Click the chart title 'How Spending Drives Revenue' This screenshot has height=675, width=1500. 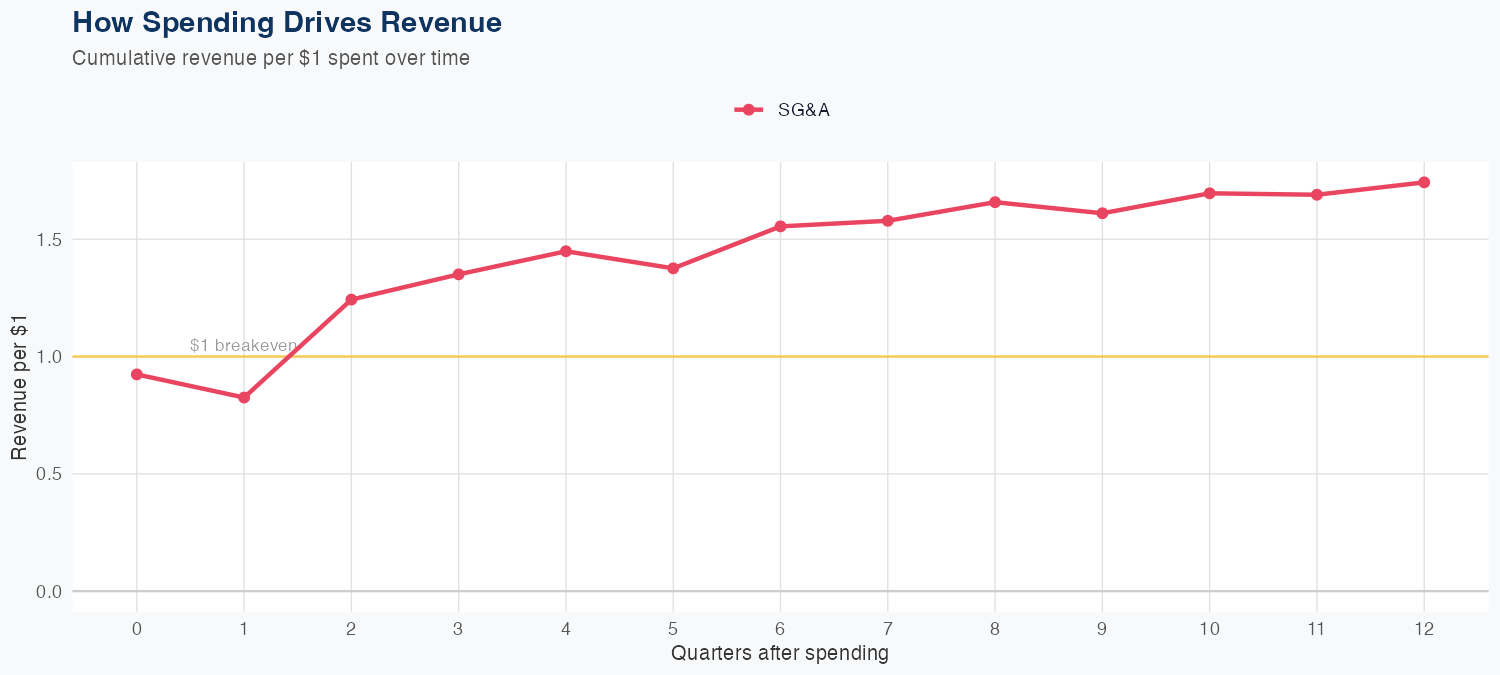coord(287,22)
